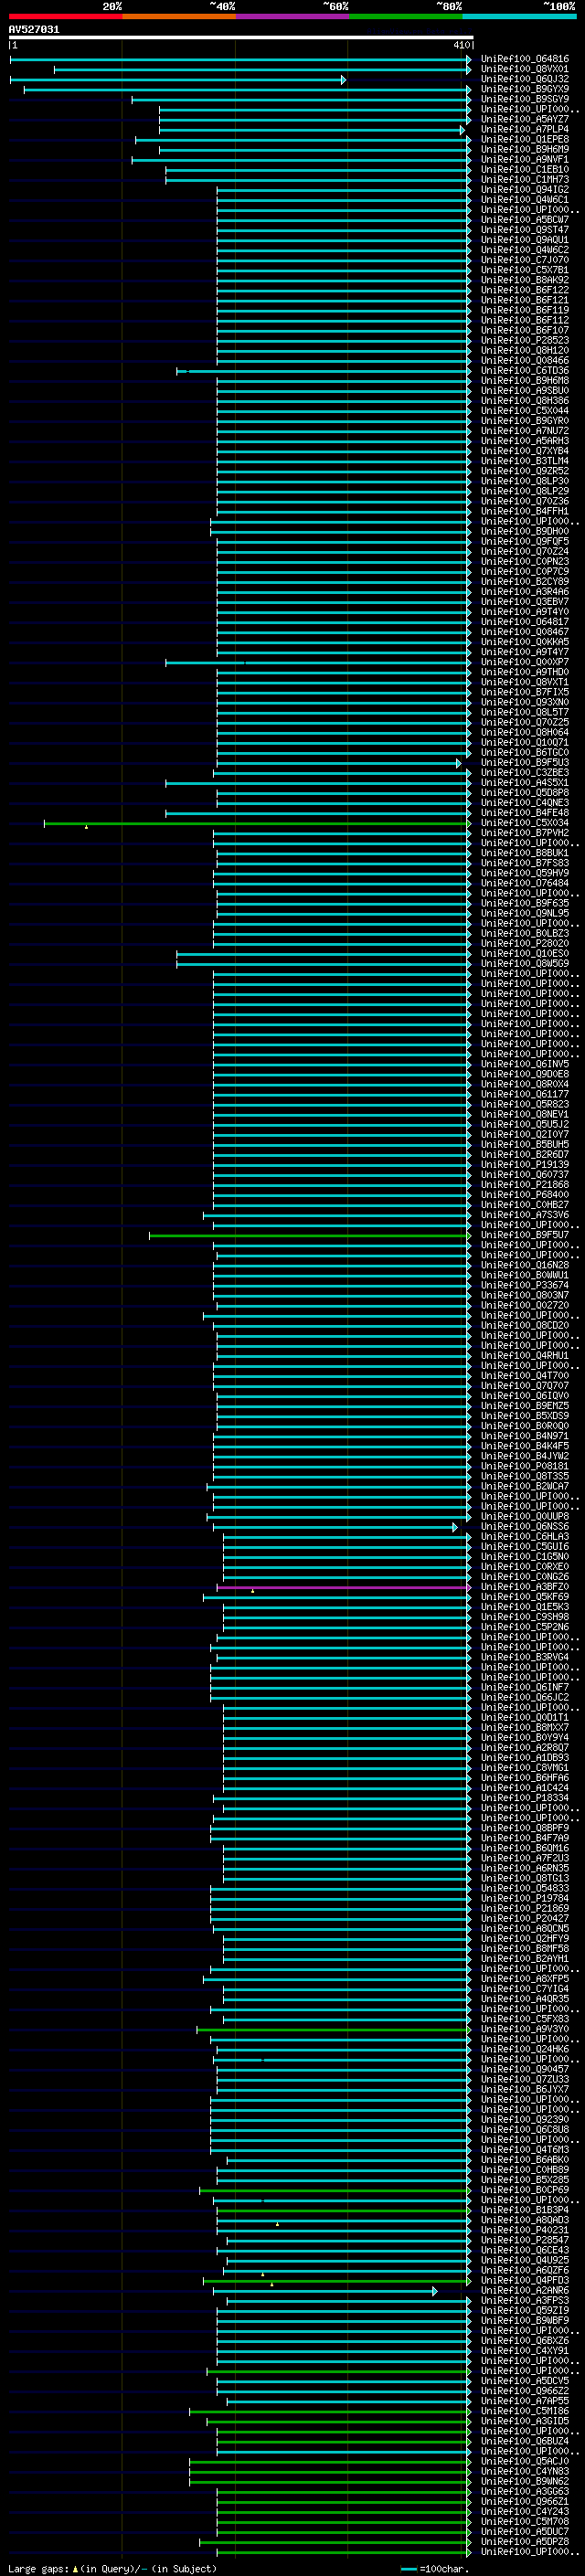
Task: Click the UniRef100_B6F107 label
Action: pyautogui.click(x=524, y=330)
